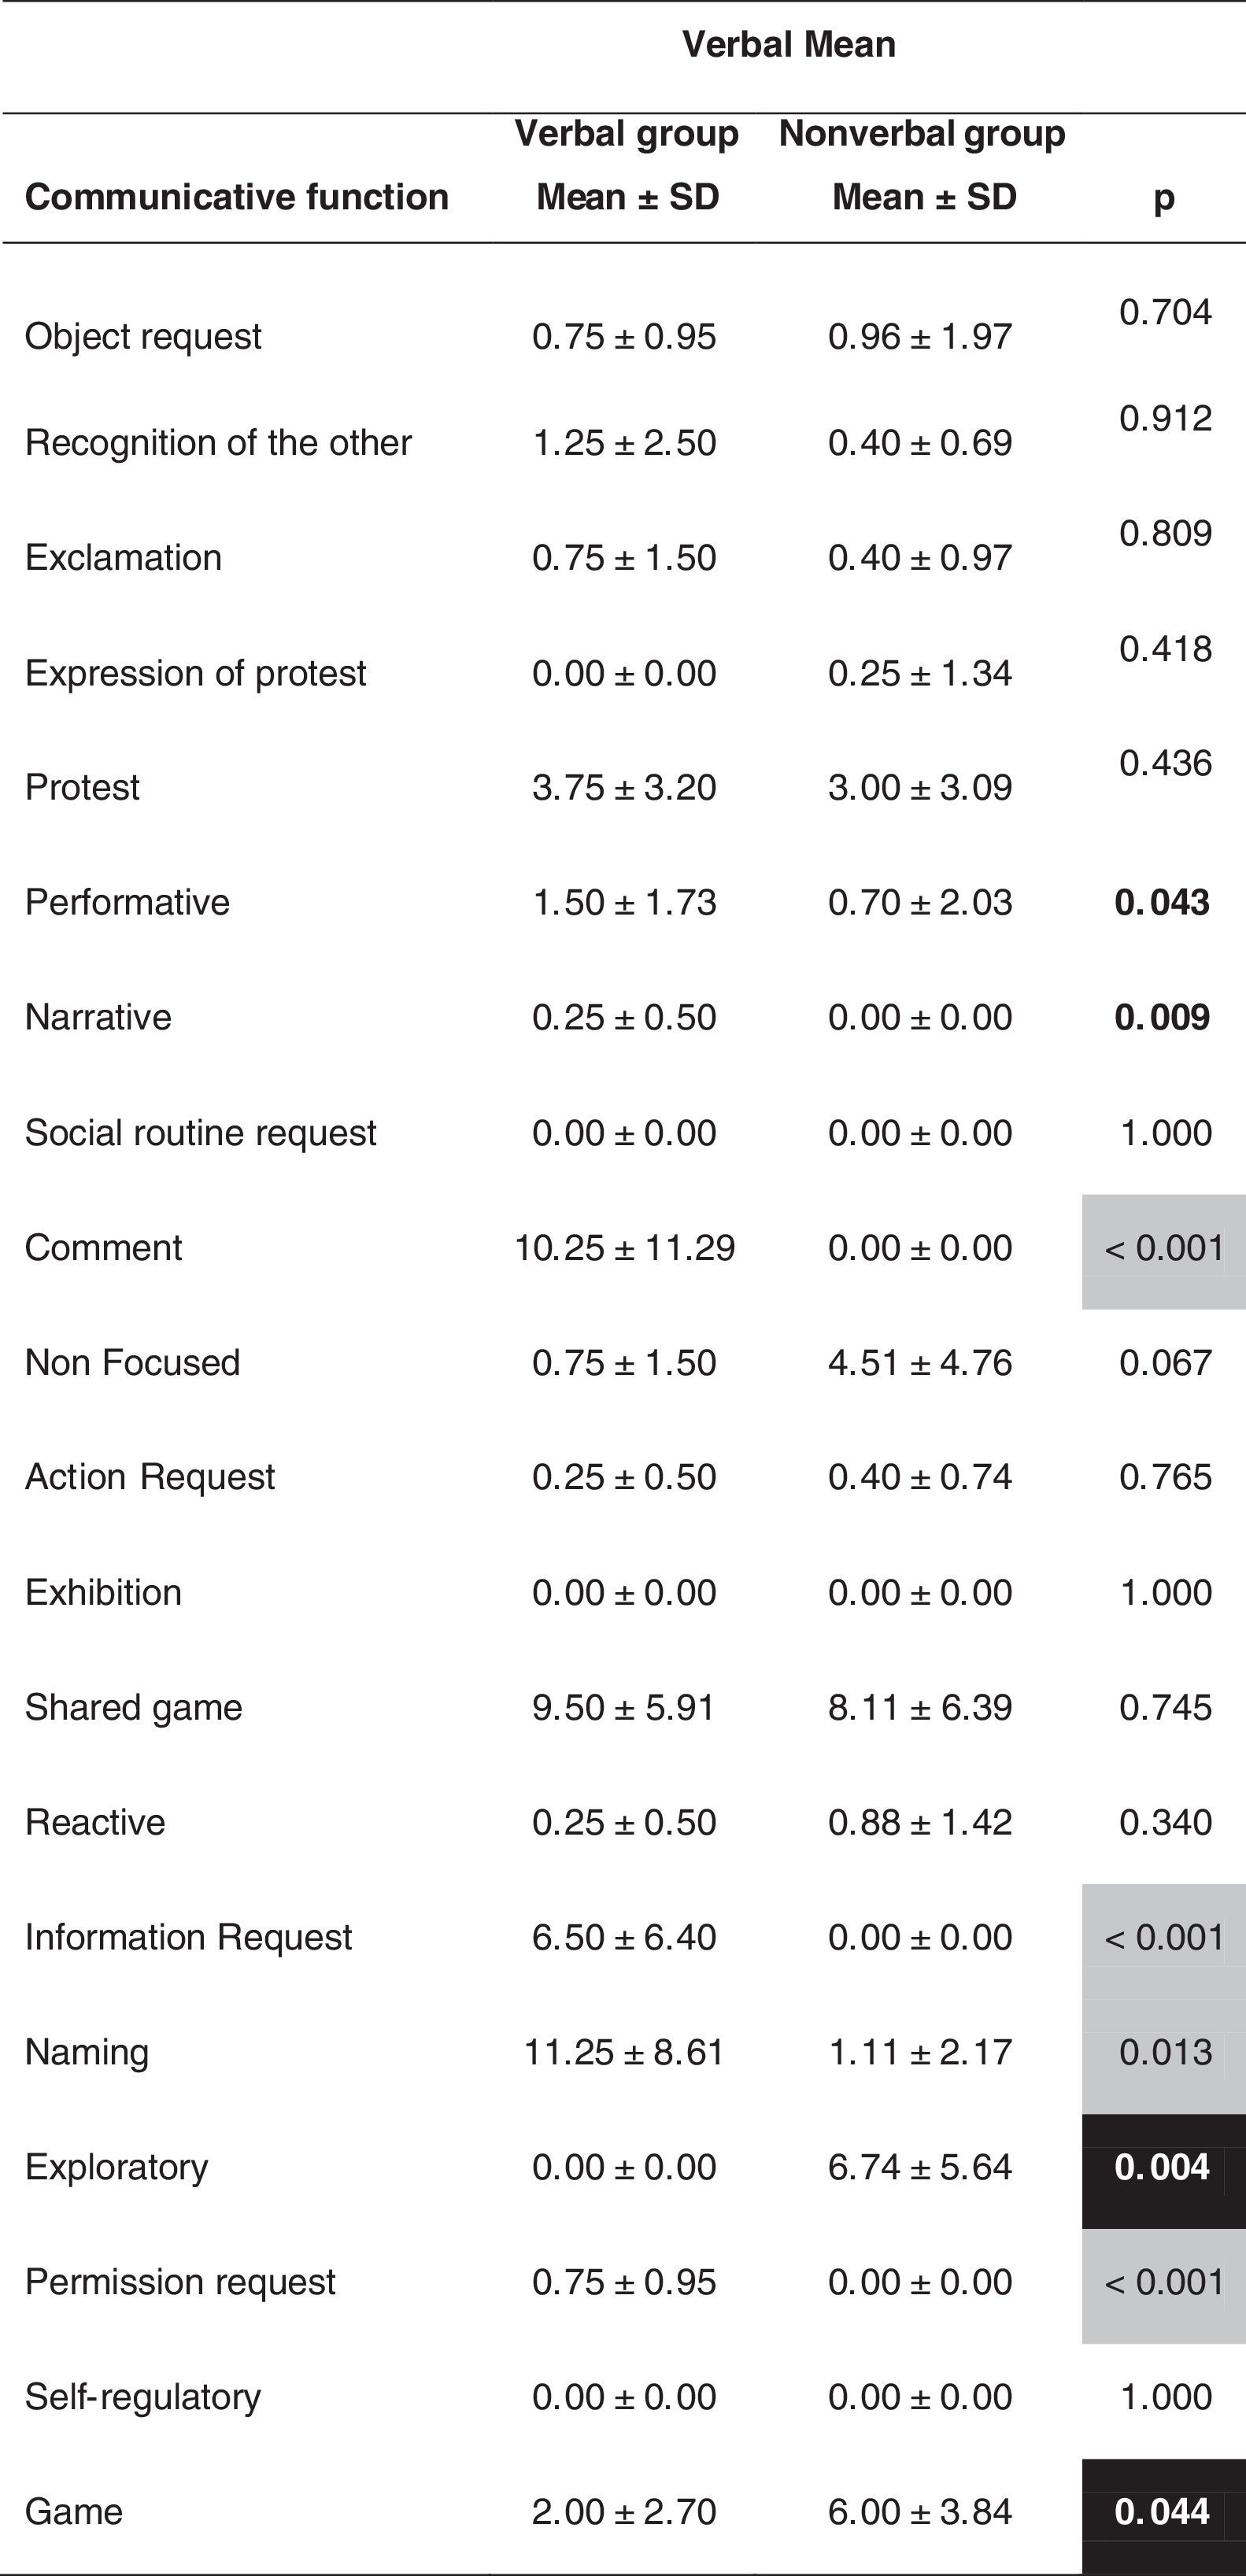Click the "Verbal group" column header

pyautogui.click(x=627, y=134)
